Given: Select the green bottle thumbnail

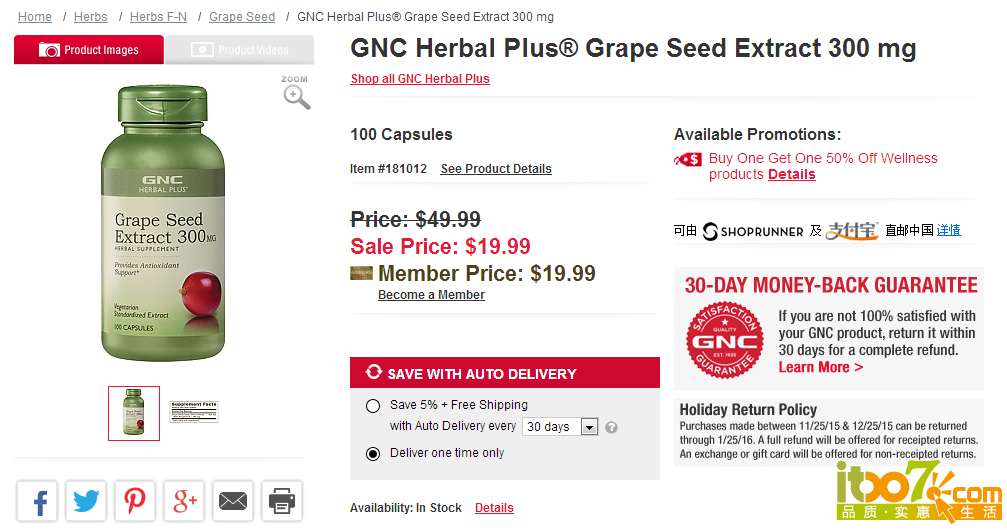Looking at the screenshot, I should point(134,413).
